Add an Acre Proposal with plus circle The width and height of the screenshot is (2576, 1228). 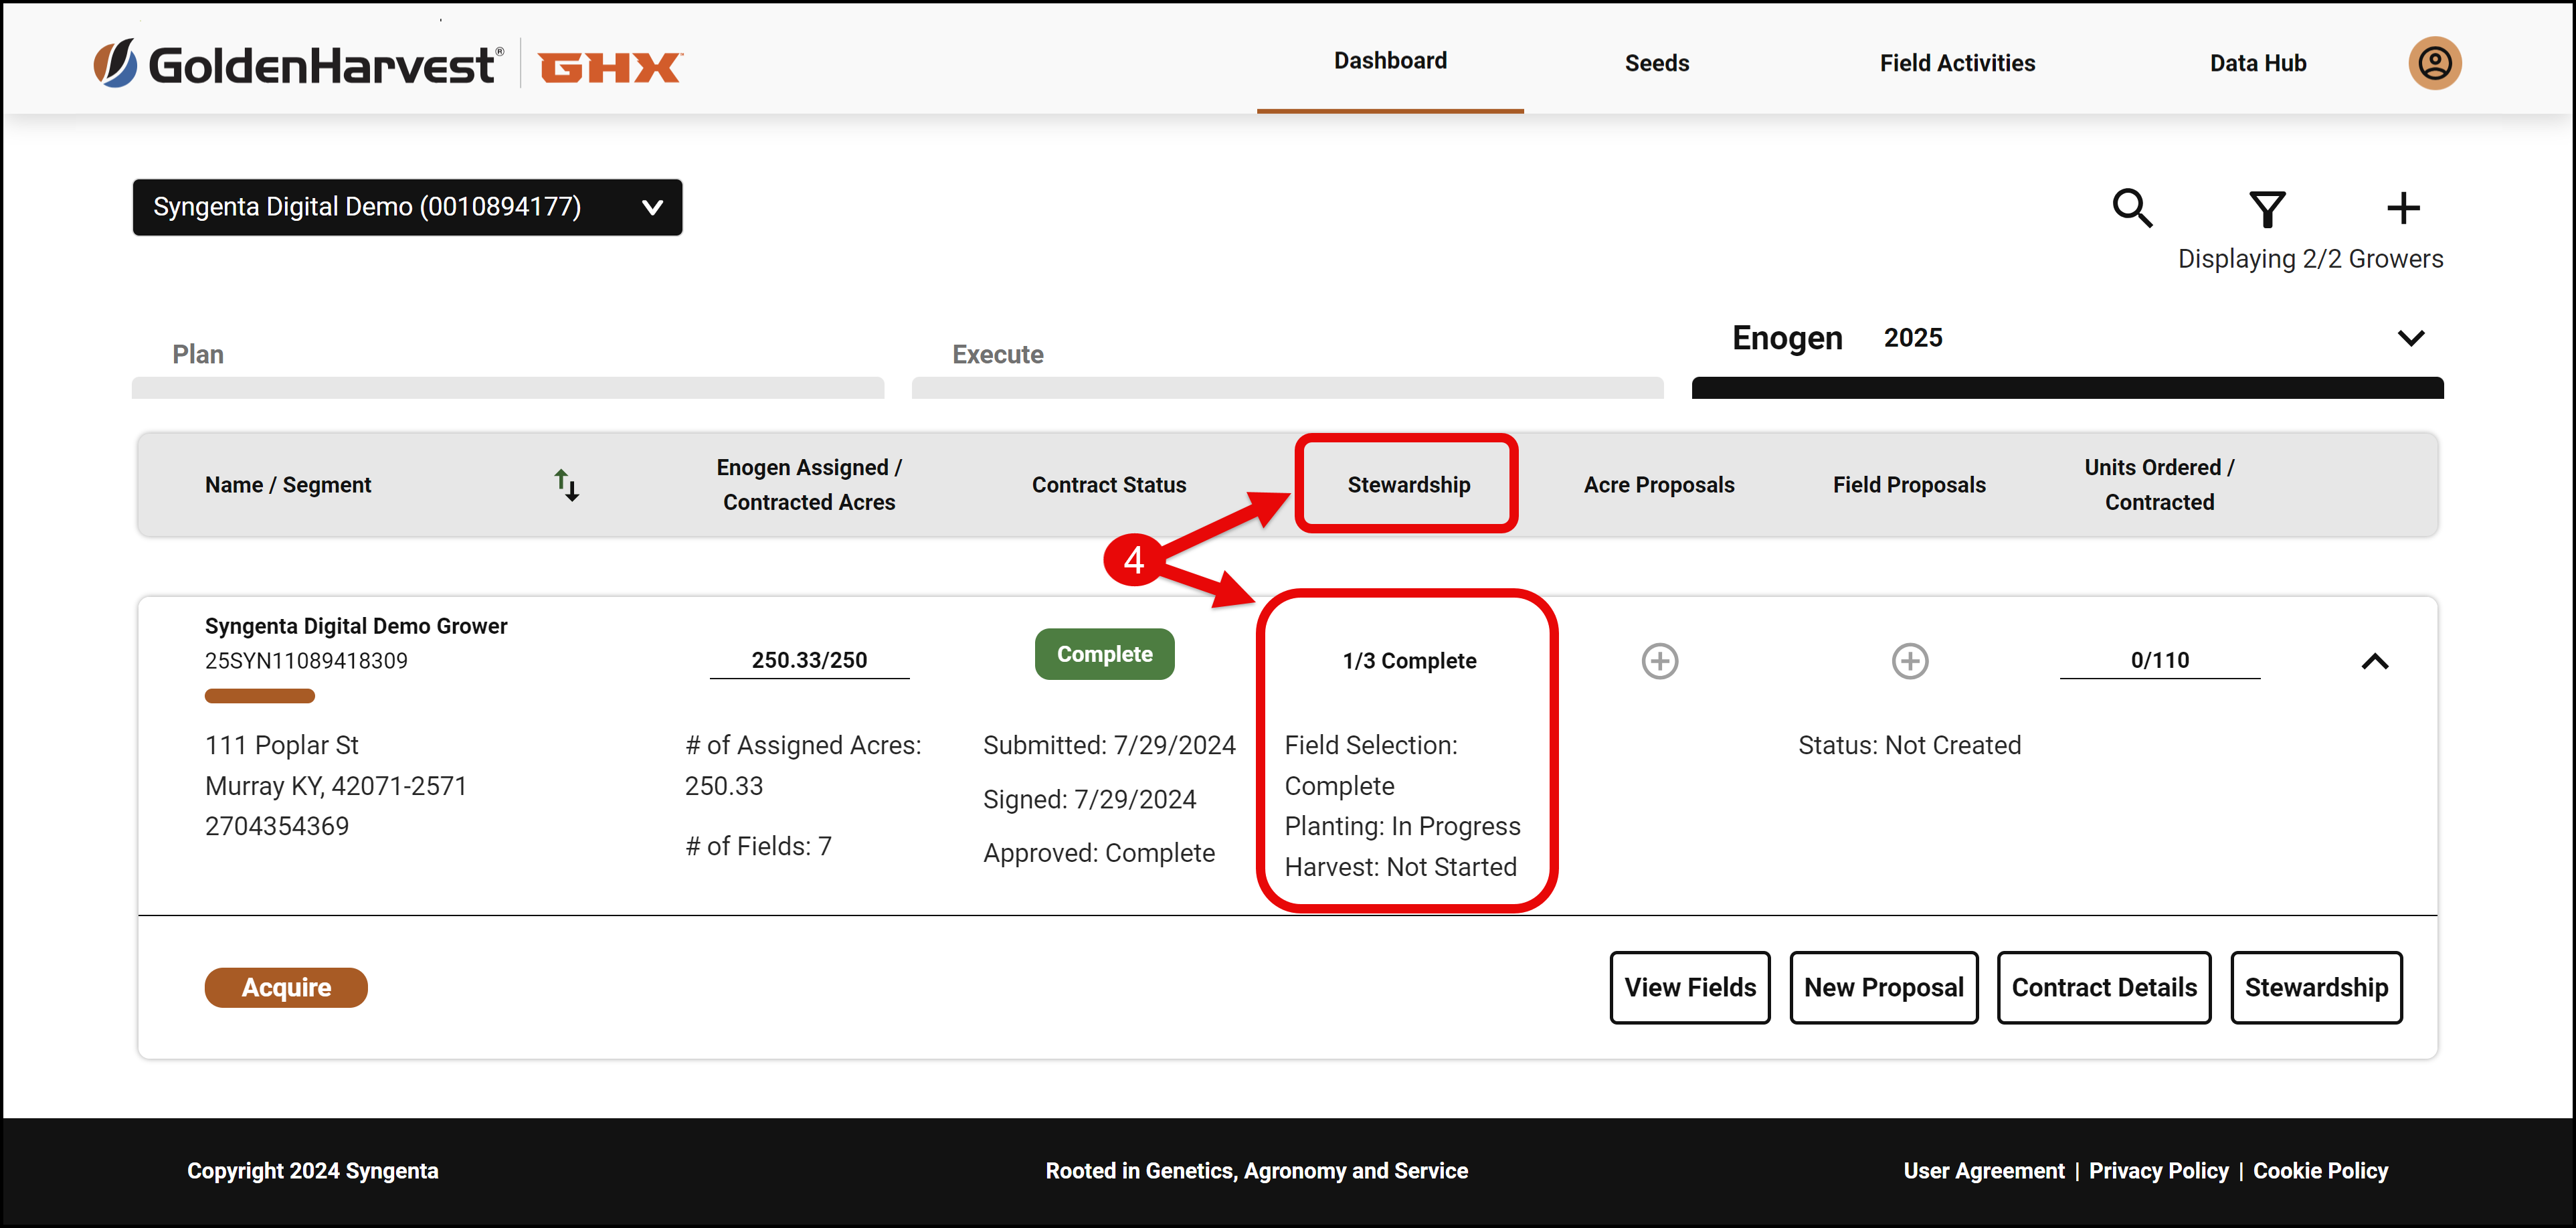[1660, 661]
